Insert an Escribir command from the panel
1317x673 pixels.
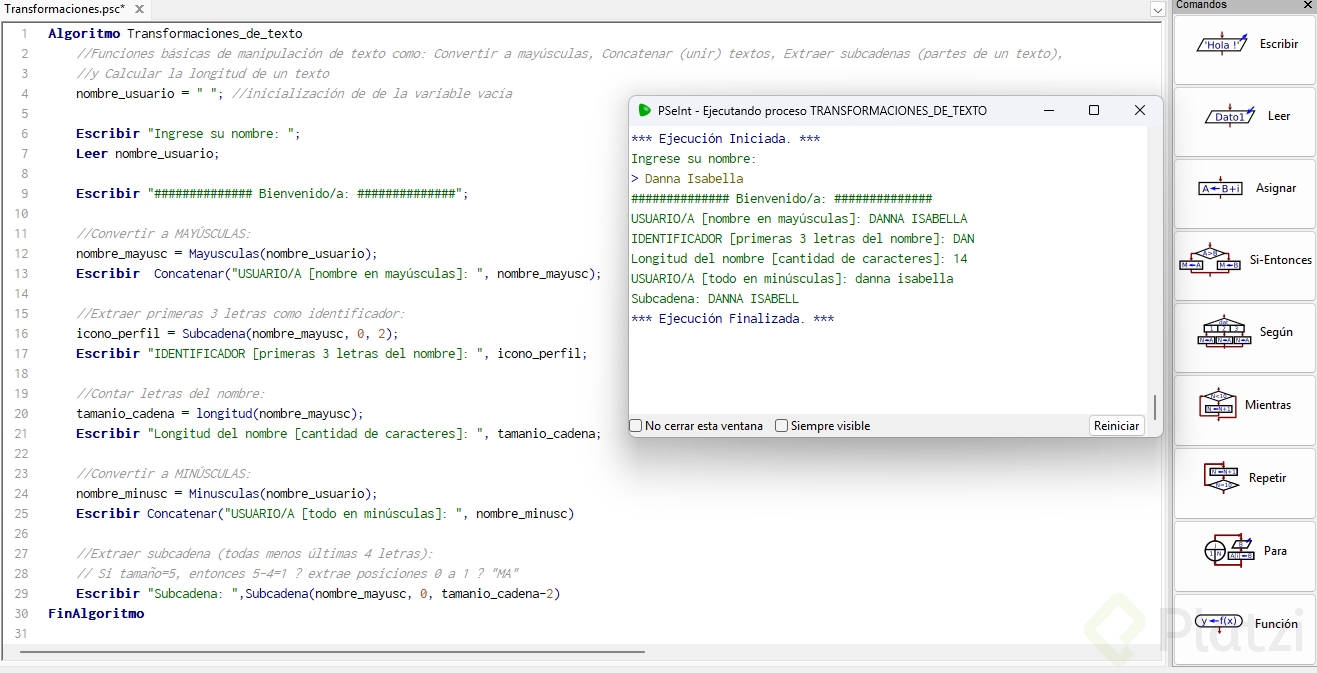[x=1244, y=45]
